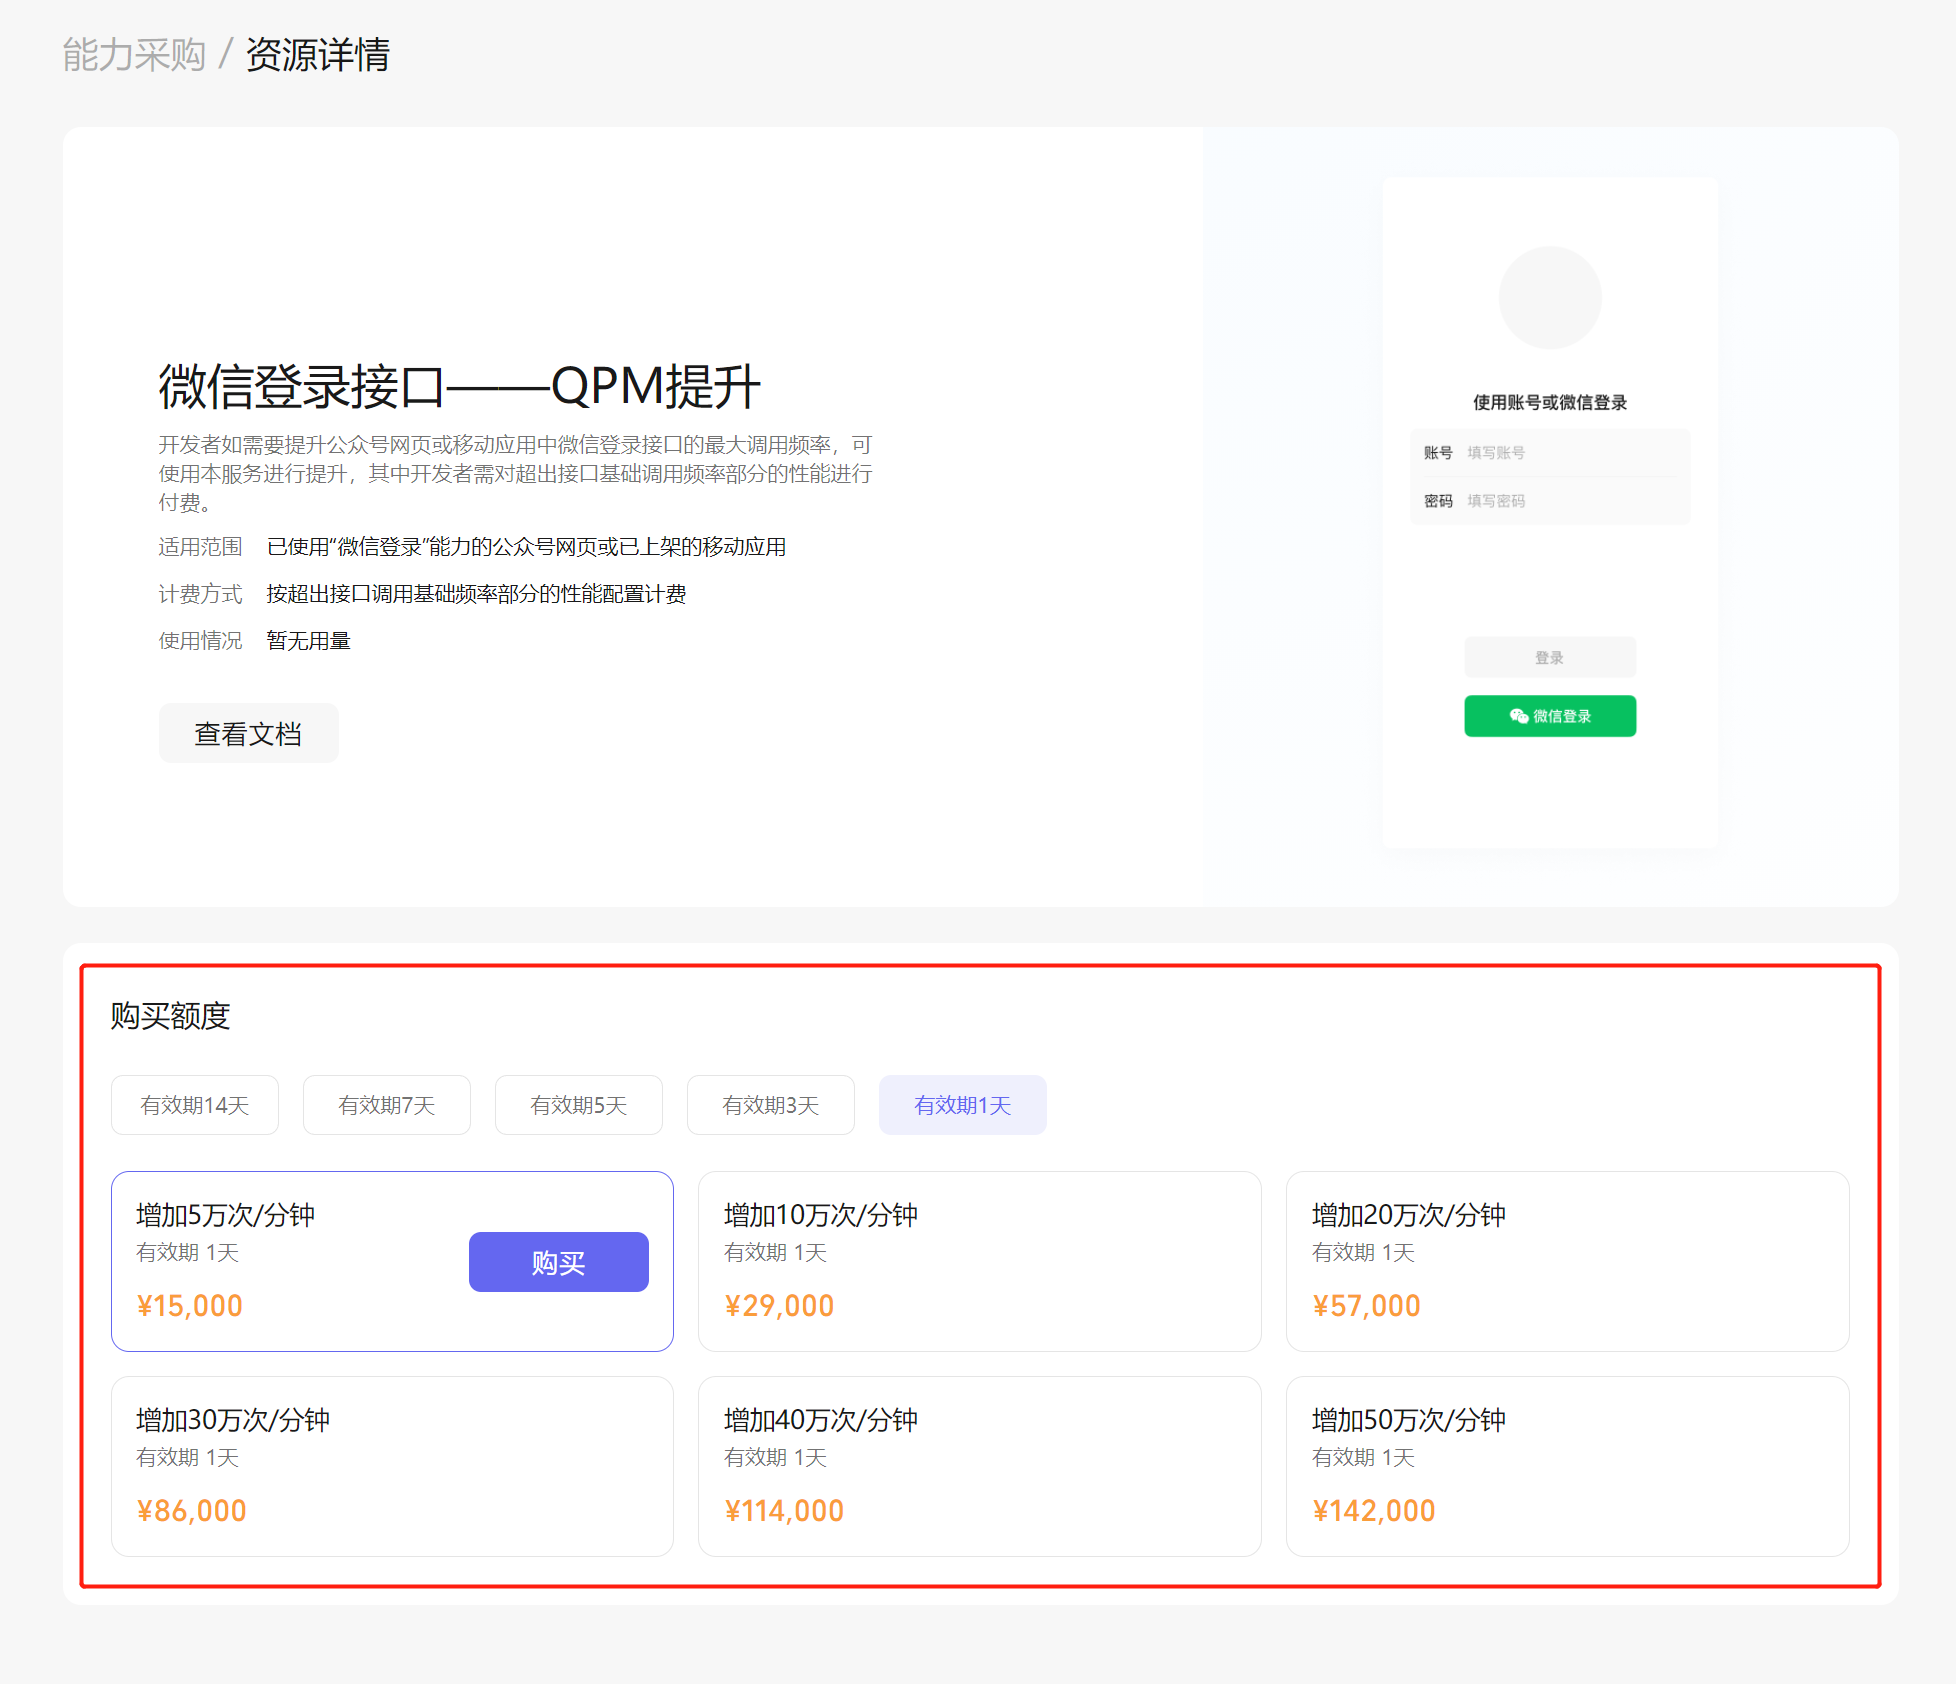Choose the 增加10万次/分钟 plan card
Viewport: 1956px width, 1684px height.
[980, 1262]
